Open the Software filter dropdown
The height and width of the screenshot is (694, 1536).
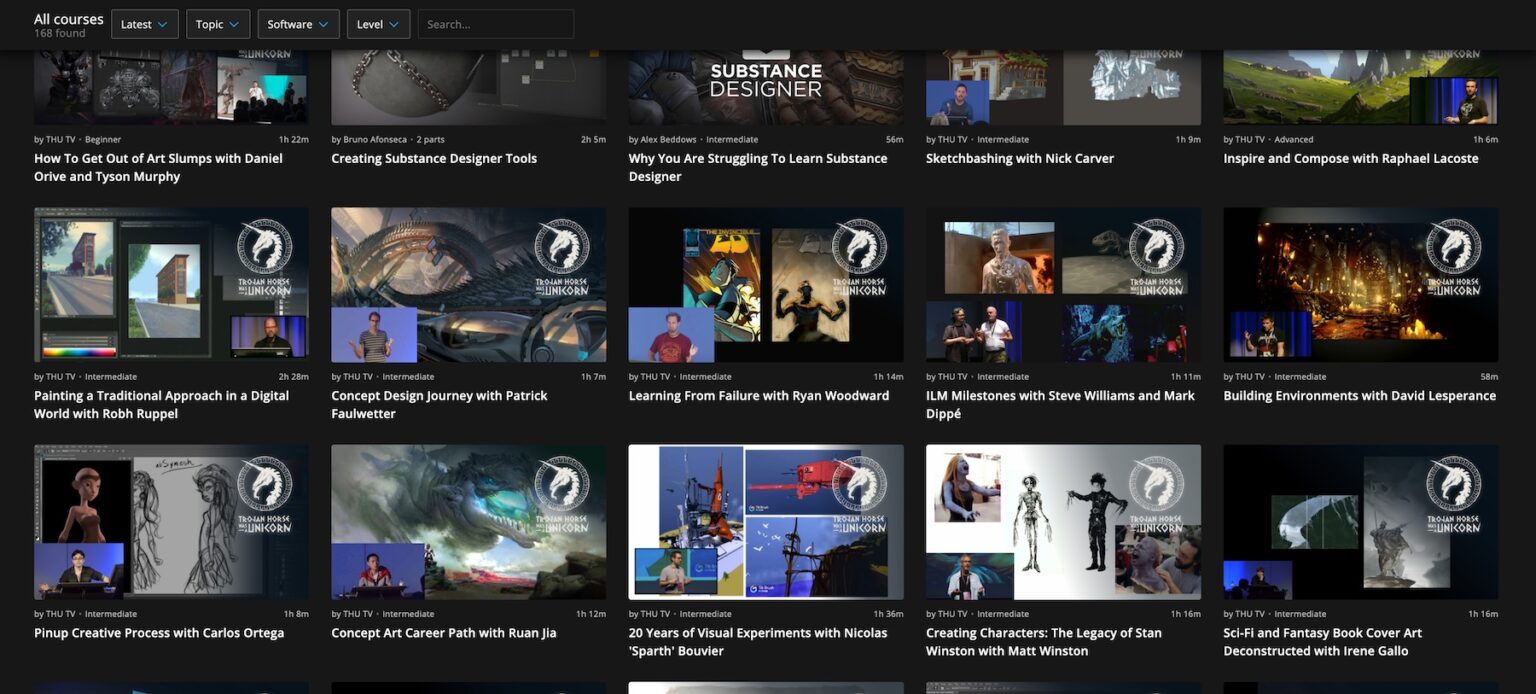click(297, 23)
